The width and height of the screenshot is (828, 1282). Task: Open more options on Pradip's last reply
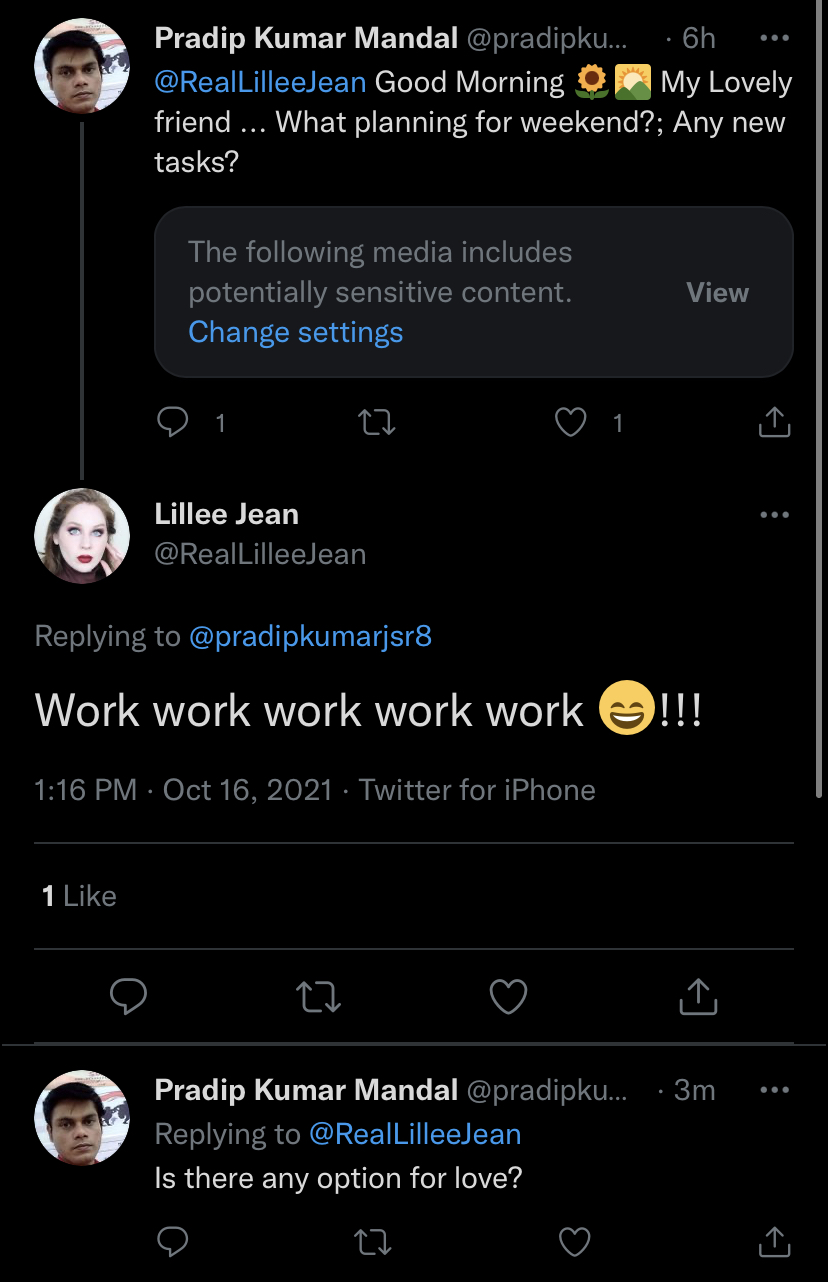coord(775,1090)
